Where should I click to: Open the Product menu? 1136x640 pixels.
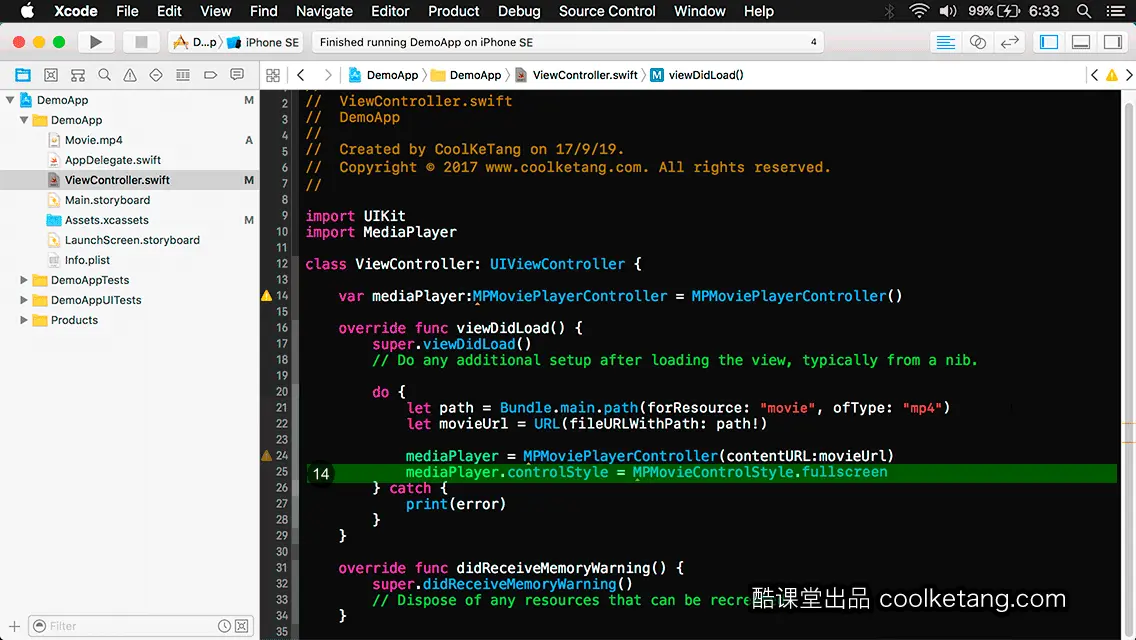[x=454, y=11]
